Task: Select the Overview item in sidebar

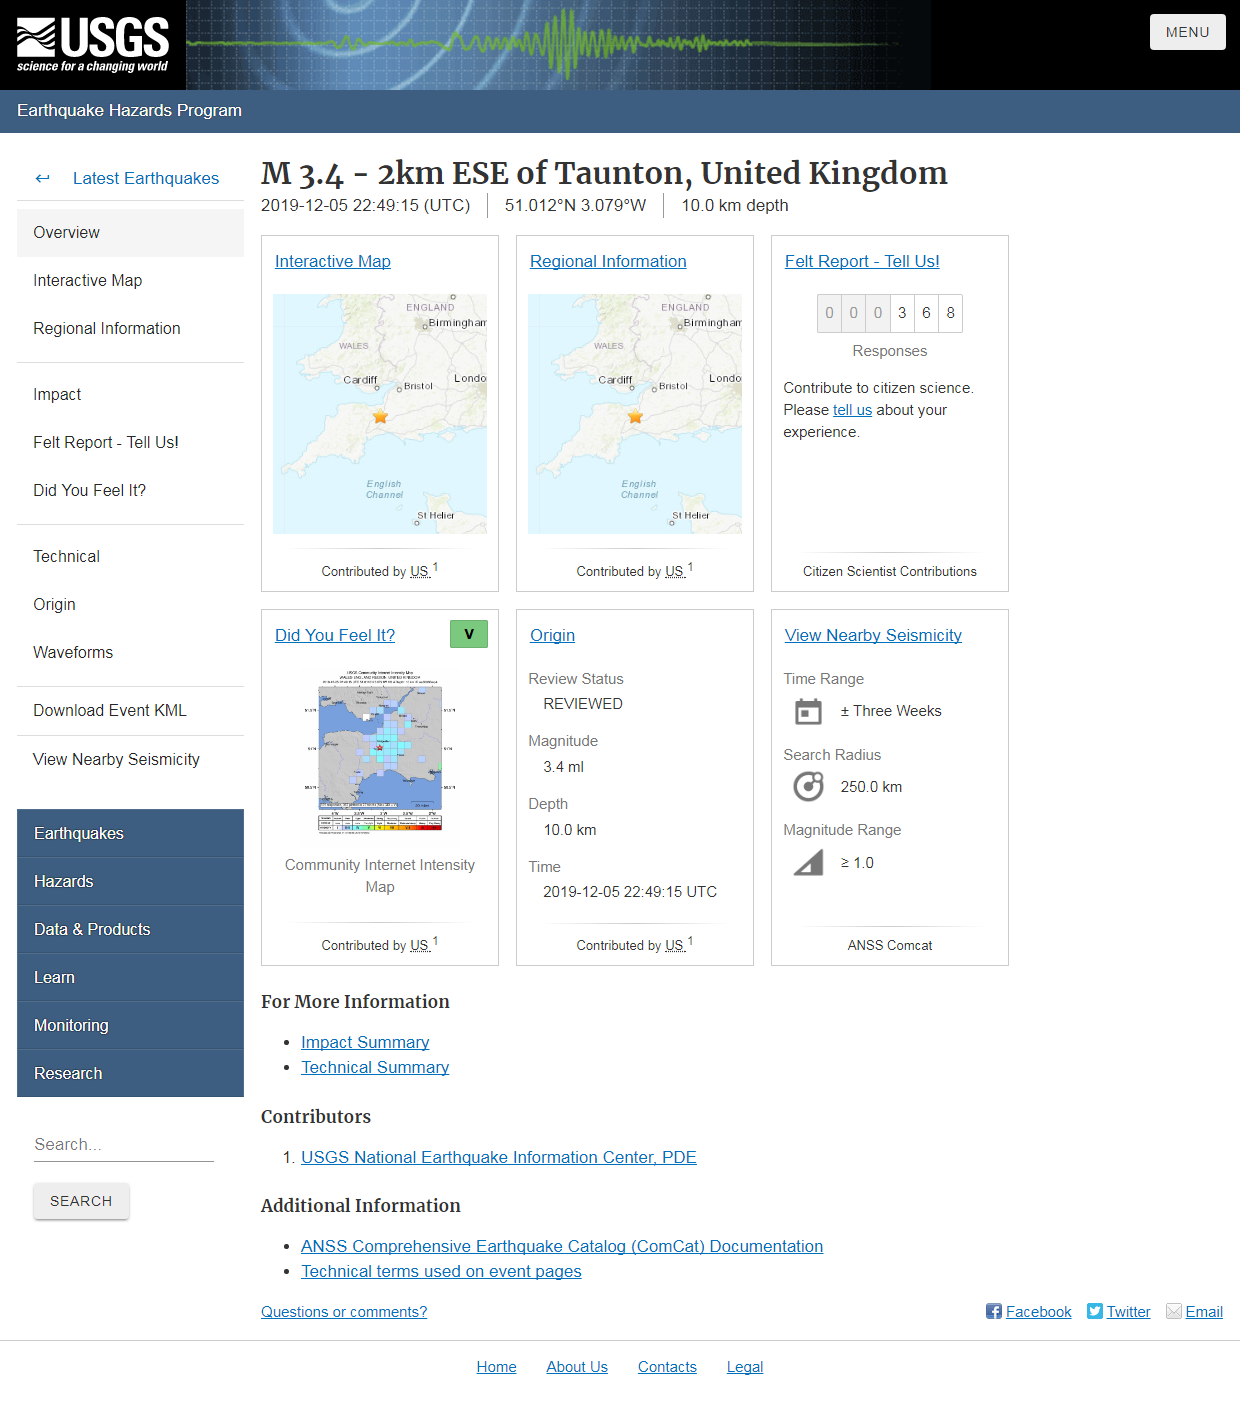Action: (x=66, y=232)
